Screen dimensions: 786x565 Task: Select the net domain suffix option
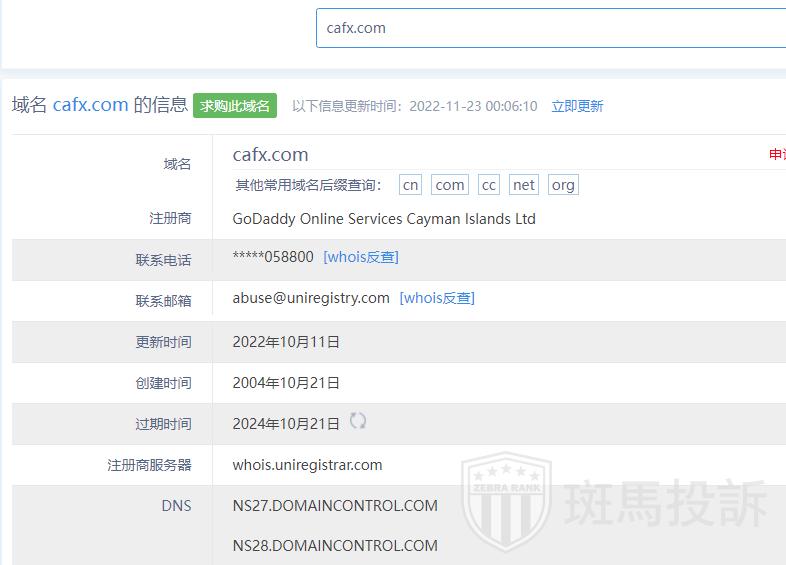pos(524,185)
